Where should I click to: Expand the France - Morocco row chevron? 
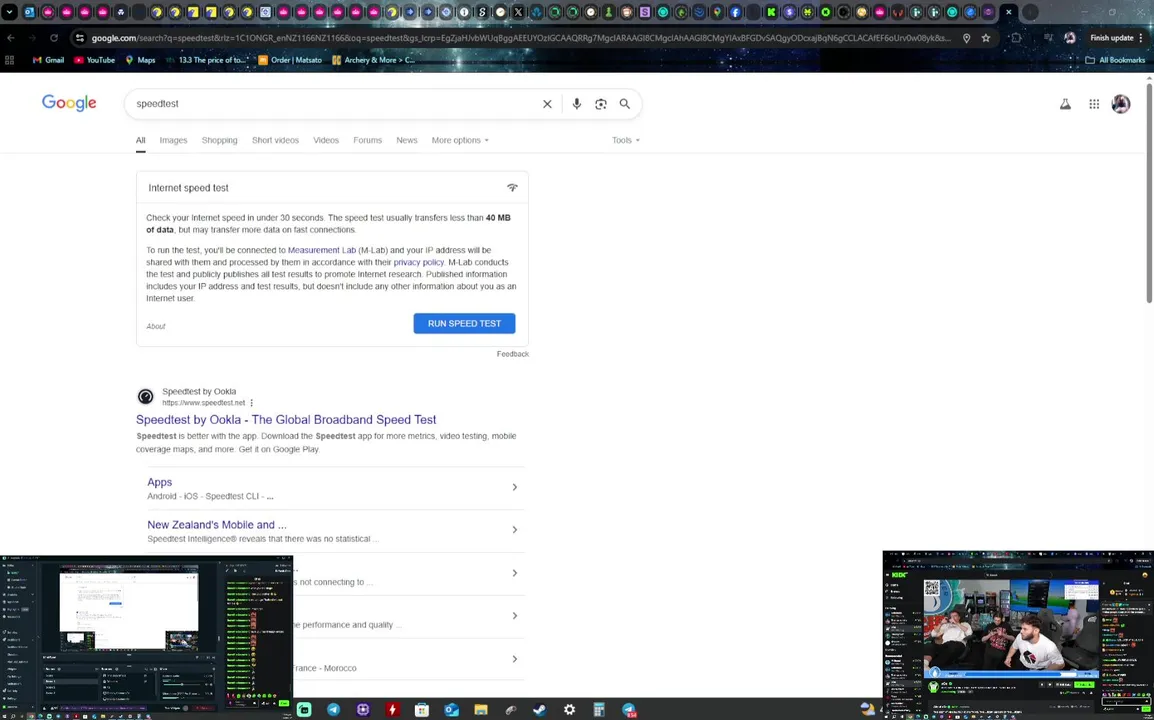(514, 659)
